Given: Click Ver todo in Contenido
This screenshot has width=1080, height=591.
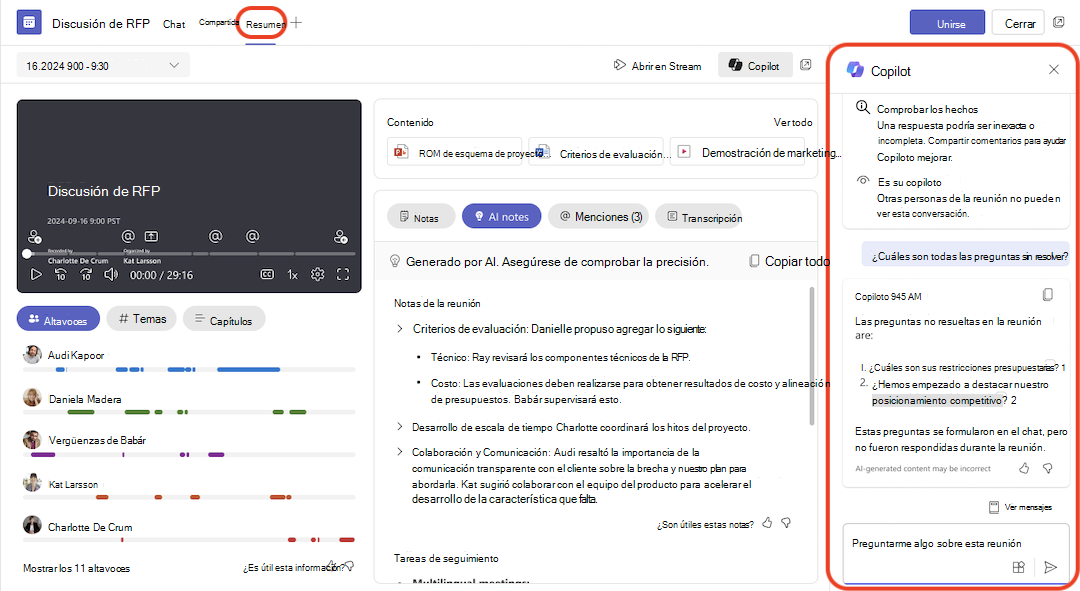Looking at the screenshot, I should click(x=793, y=122).
